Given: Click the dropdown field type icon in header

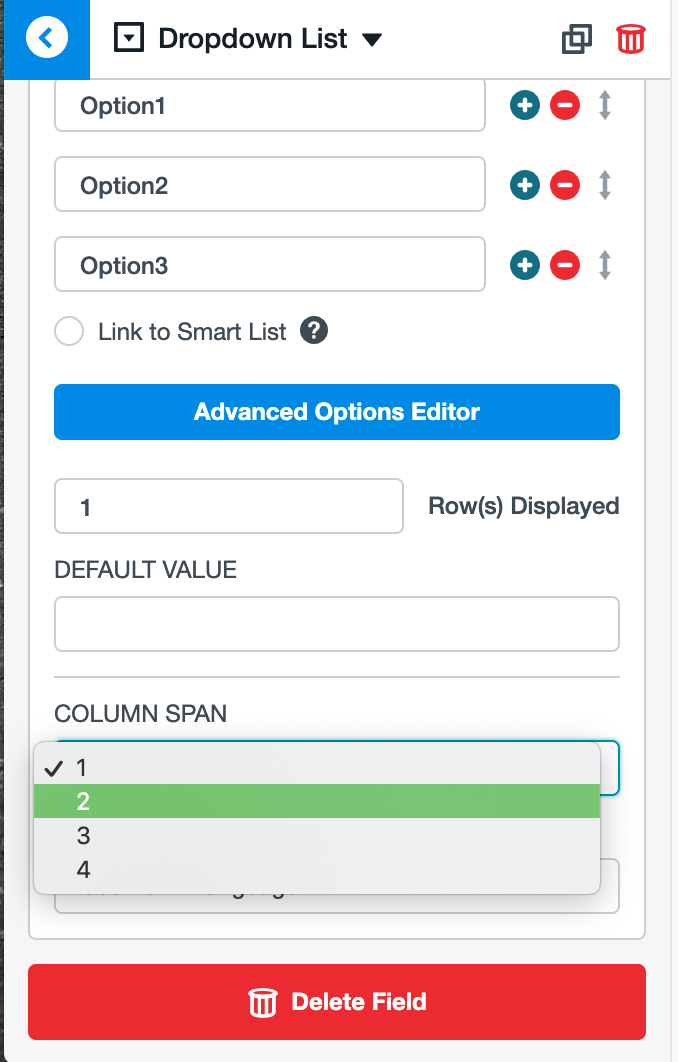Looking at the screenshot, I should coord(130,38).
